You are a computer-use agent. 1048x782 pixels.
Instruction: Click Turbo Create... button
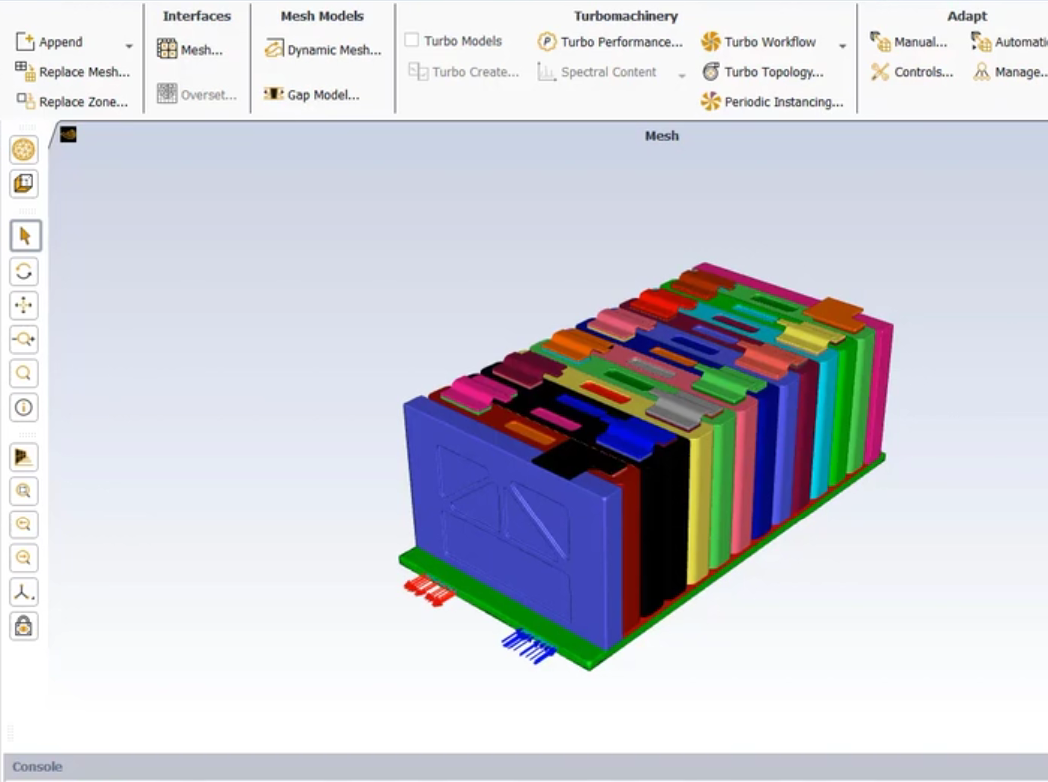coord(464,72)
